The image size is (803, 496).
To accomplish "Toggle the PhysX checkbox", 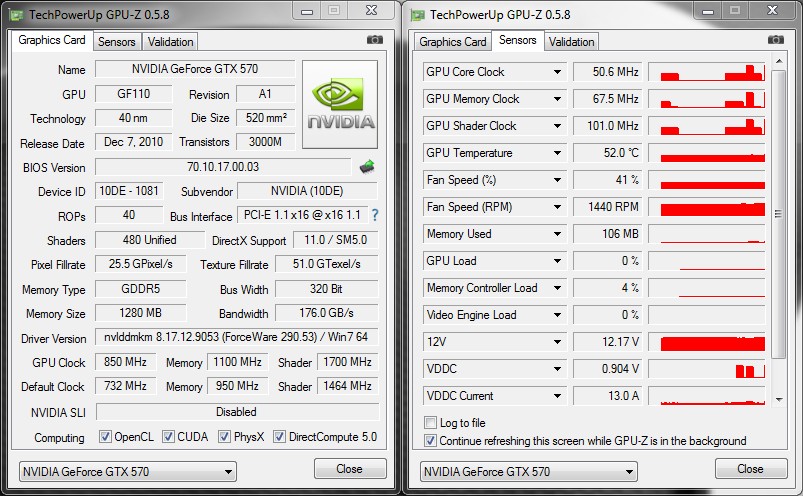I will tap(224, 437).
